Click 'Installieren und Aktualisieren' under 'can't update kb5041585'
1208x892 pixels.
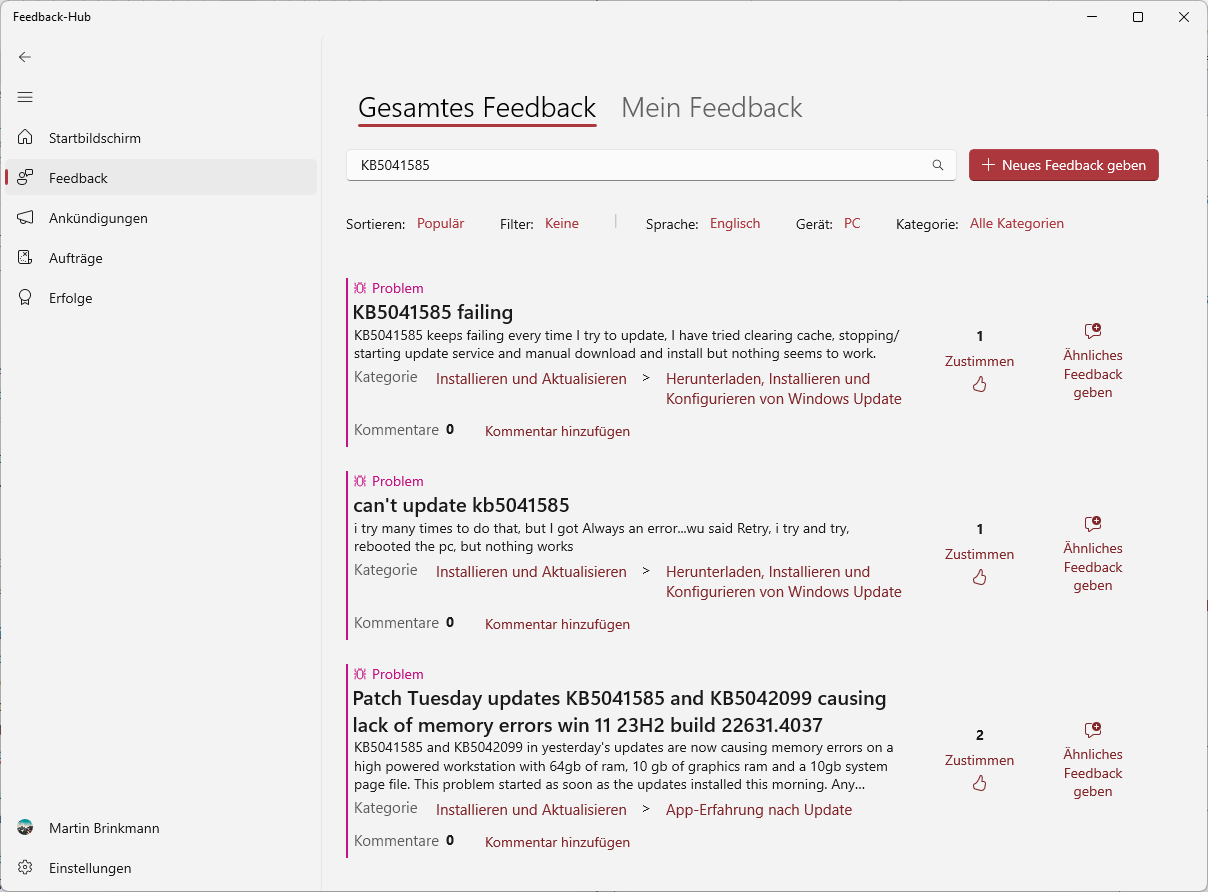[x=531, y=571]
